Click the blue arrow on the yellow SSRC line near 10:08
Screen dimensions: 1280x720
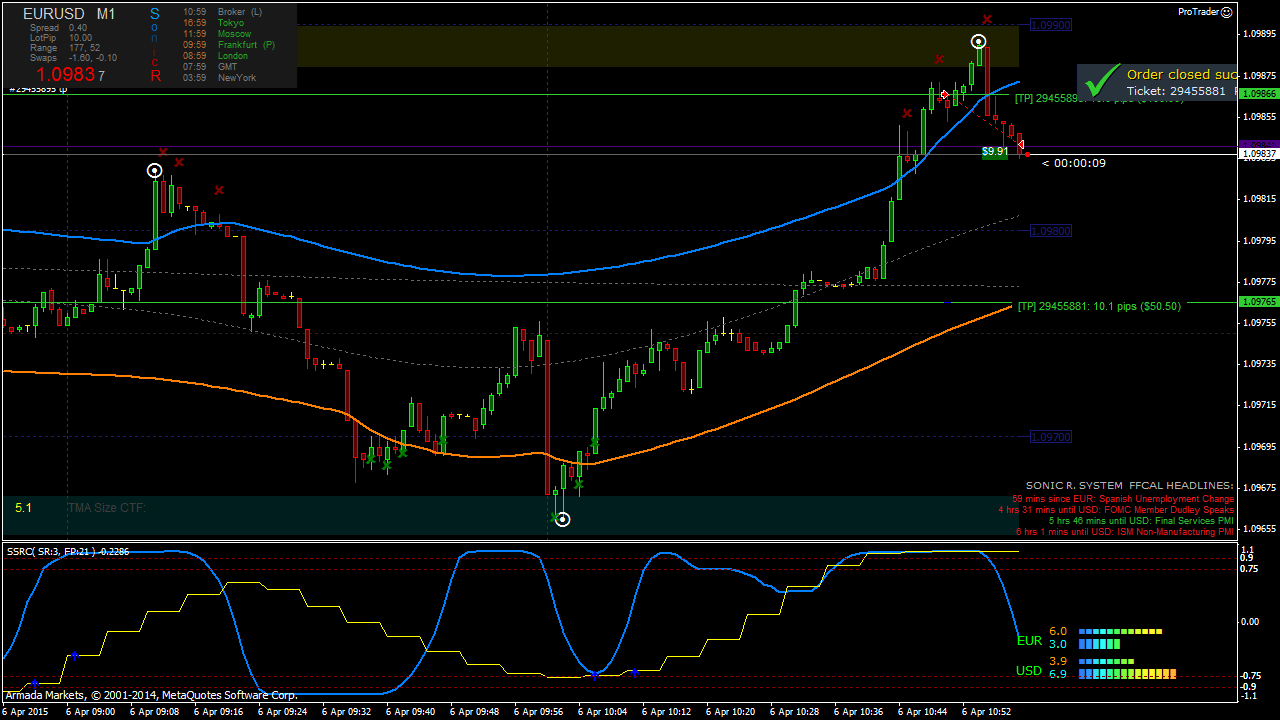click(x=634, y=671)
